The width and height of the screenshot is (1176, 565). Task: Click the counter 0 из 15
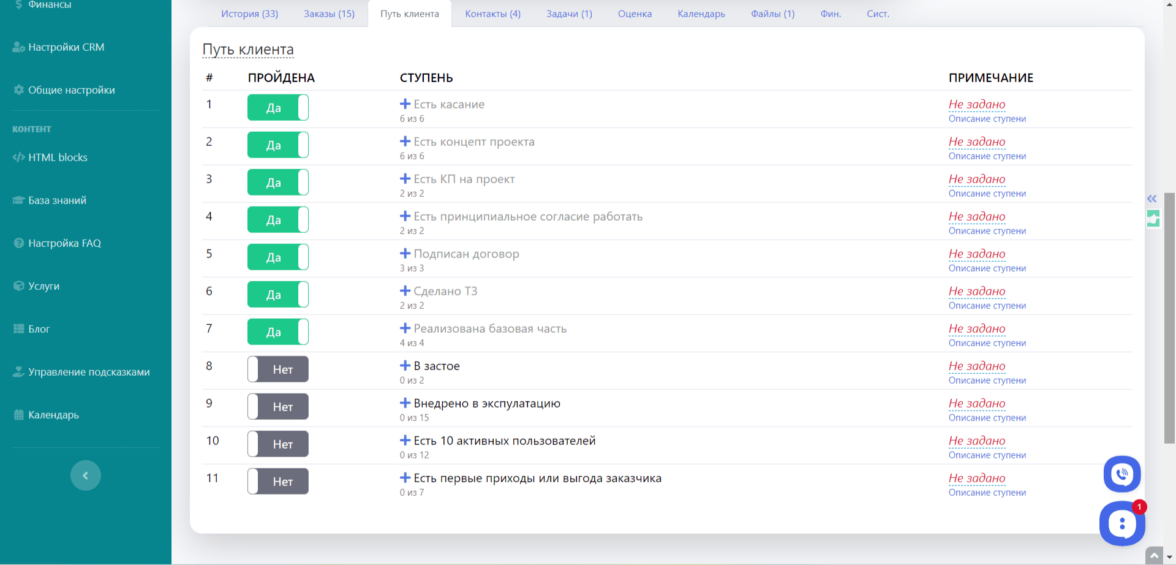(x=414, y=418)
